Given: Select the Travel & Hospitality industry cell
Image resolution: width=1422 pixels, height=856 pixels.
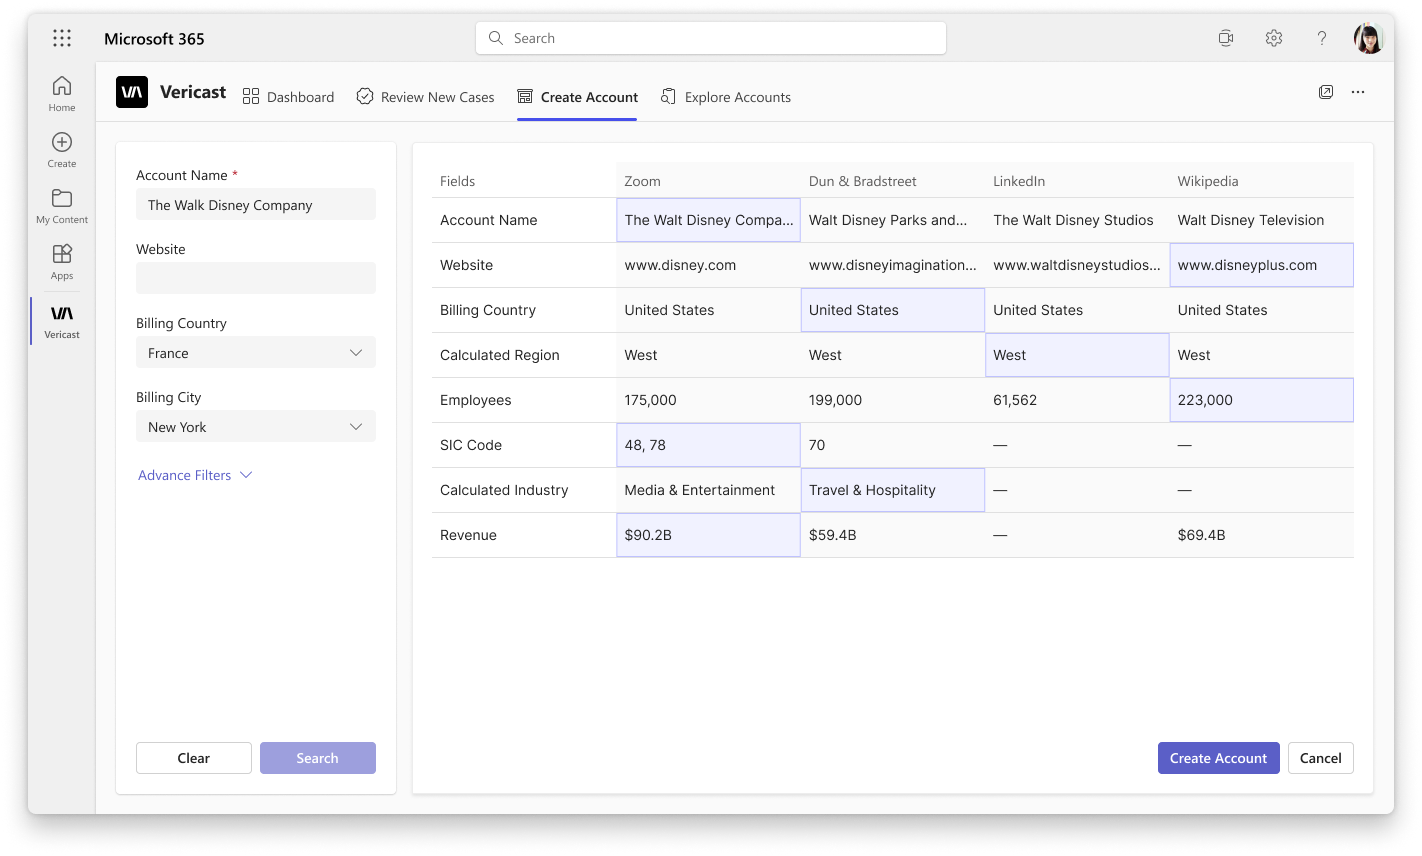Looking at the screenshot, I should point(893,490).
